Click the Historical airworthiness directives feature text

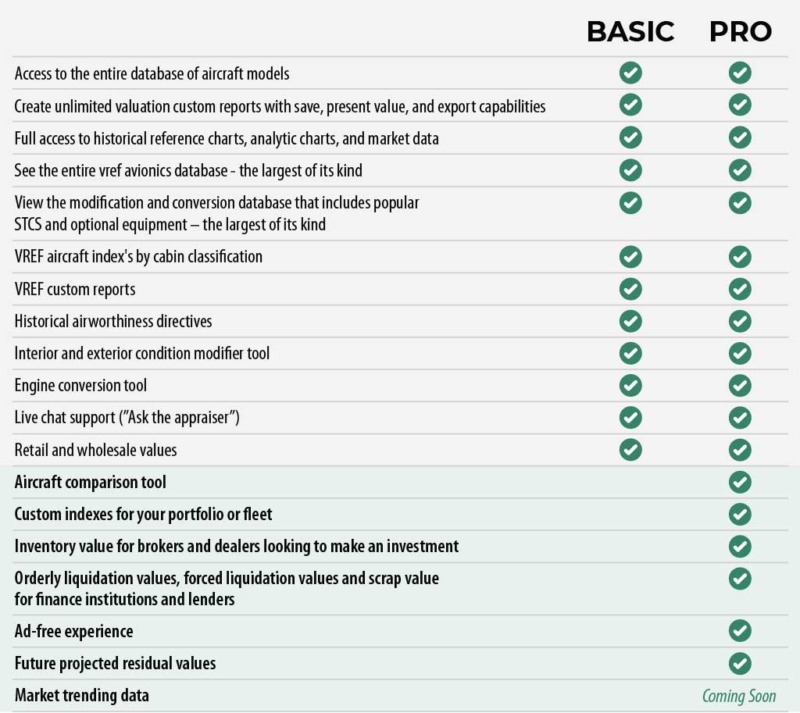pos(113,321)
